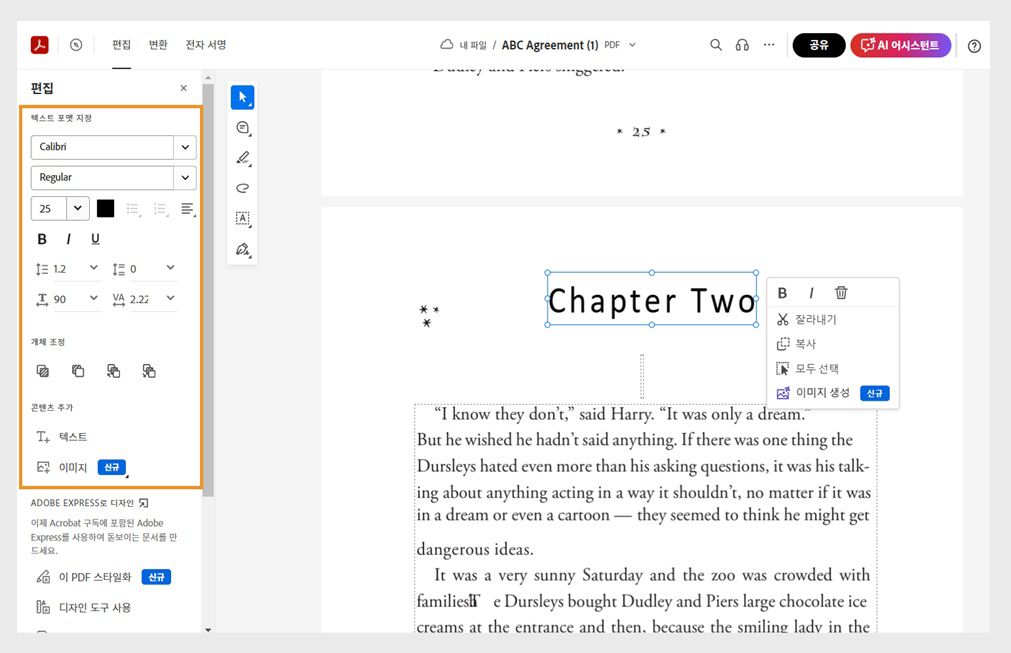Click the second object arrange icon
Viewport: 1011px width, 653px height.
[78, 371]
